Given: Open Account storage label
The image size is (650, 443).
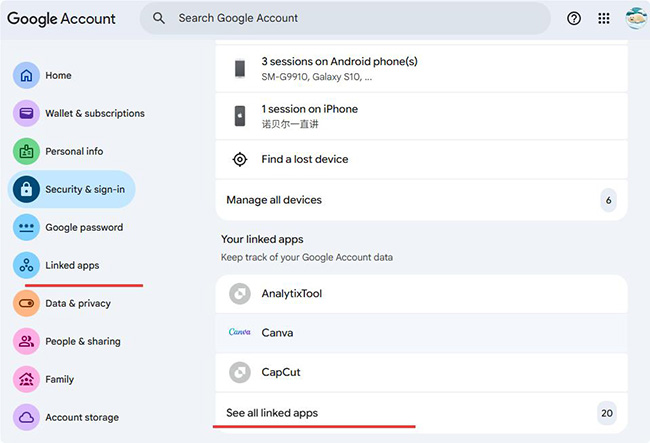Looking at the screenshot, I should click(82, 417).
